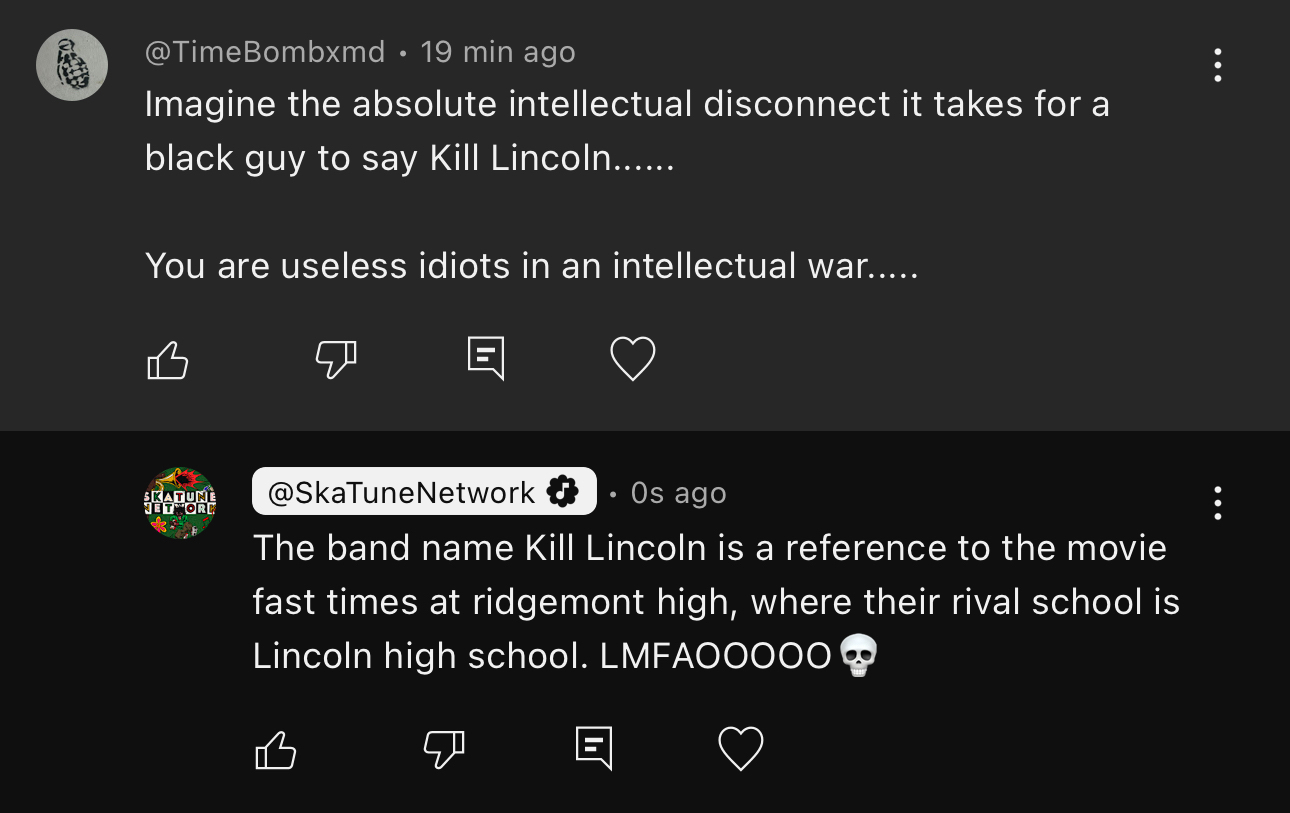Image resolution: width=1290 pixels, height=813 pixels.
Task: Thumbs down the @SkaTuneNetwork reply
Action: [444, 749]
